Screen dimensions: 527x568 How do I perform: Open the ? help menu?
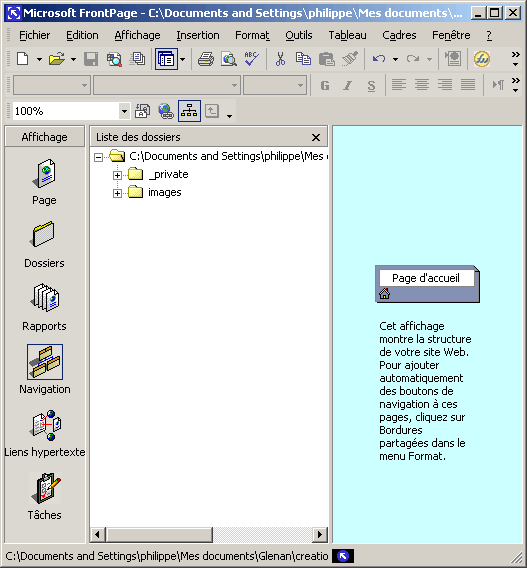pos(489,35)
